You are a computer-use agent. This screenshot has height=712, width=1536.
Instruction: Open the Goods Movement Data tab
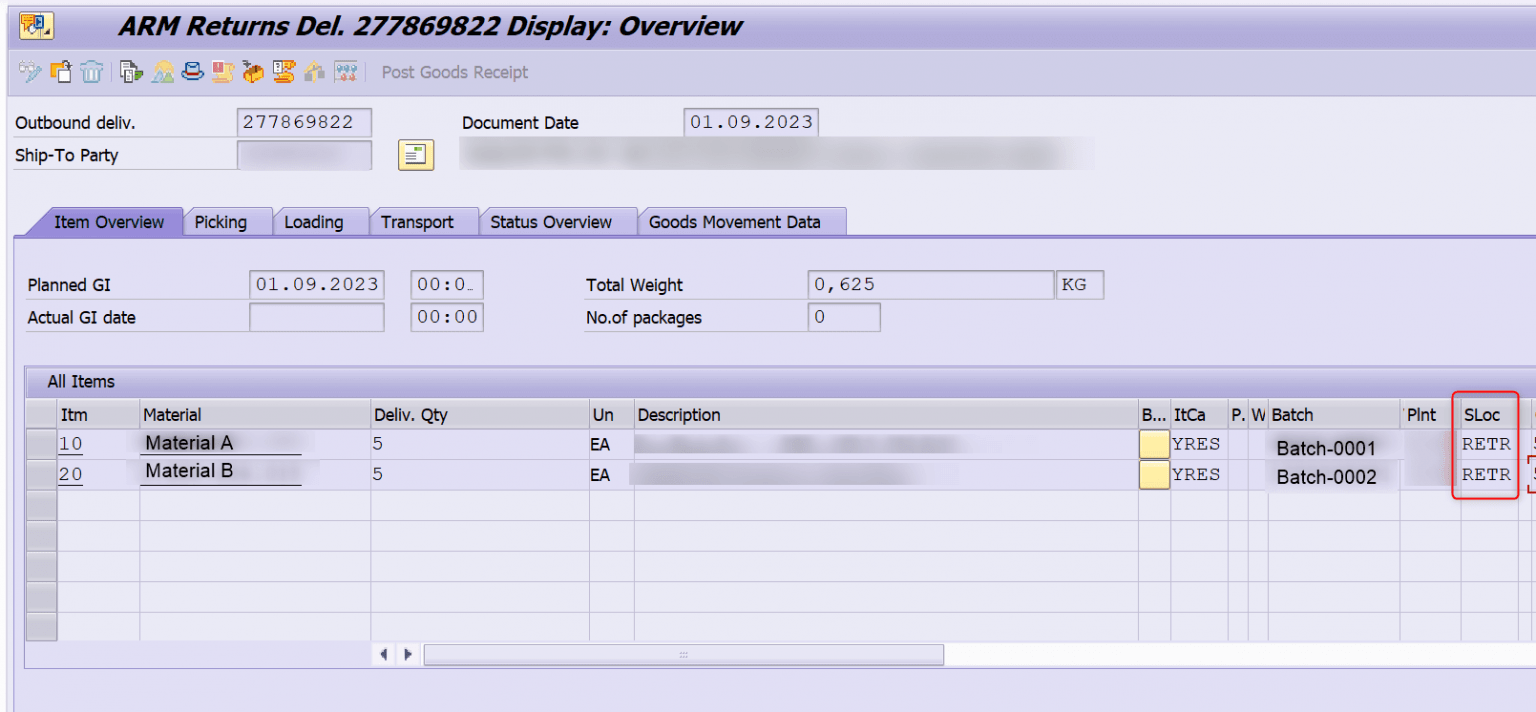(x=742, y=221)
